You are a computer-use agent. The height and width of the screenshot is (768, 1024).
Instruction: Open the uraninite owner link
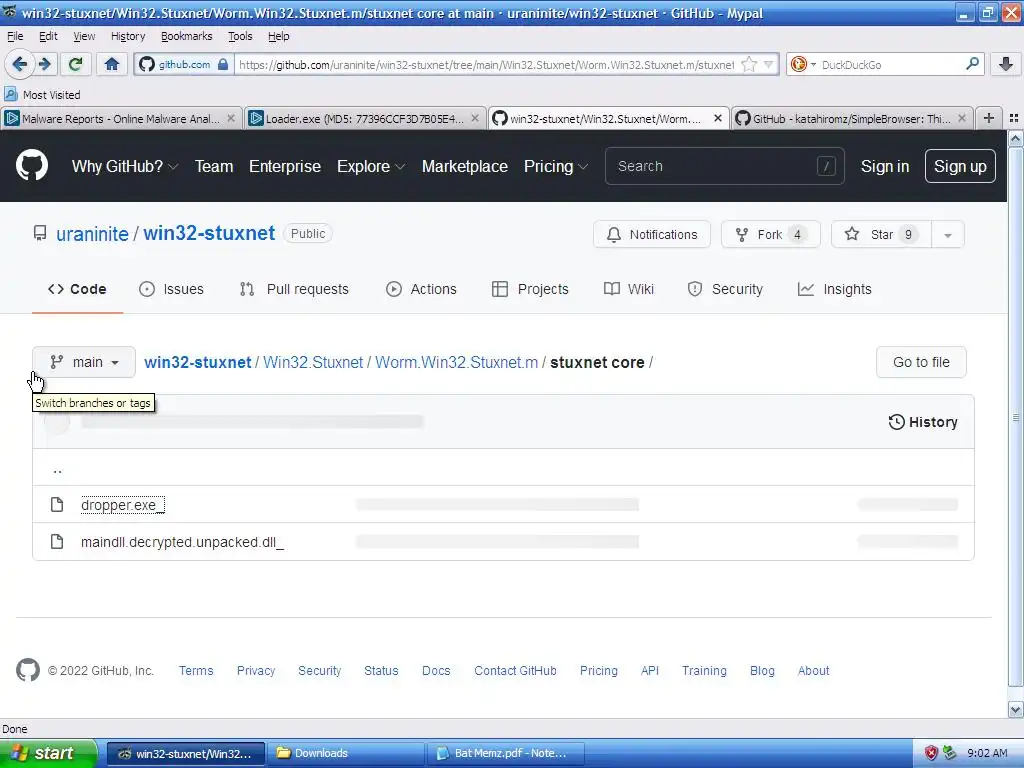tap(92, 234)
